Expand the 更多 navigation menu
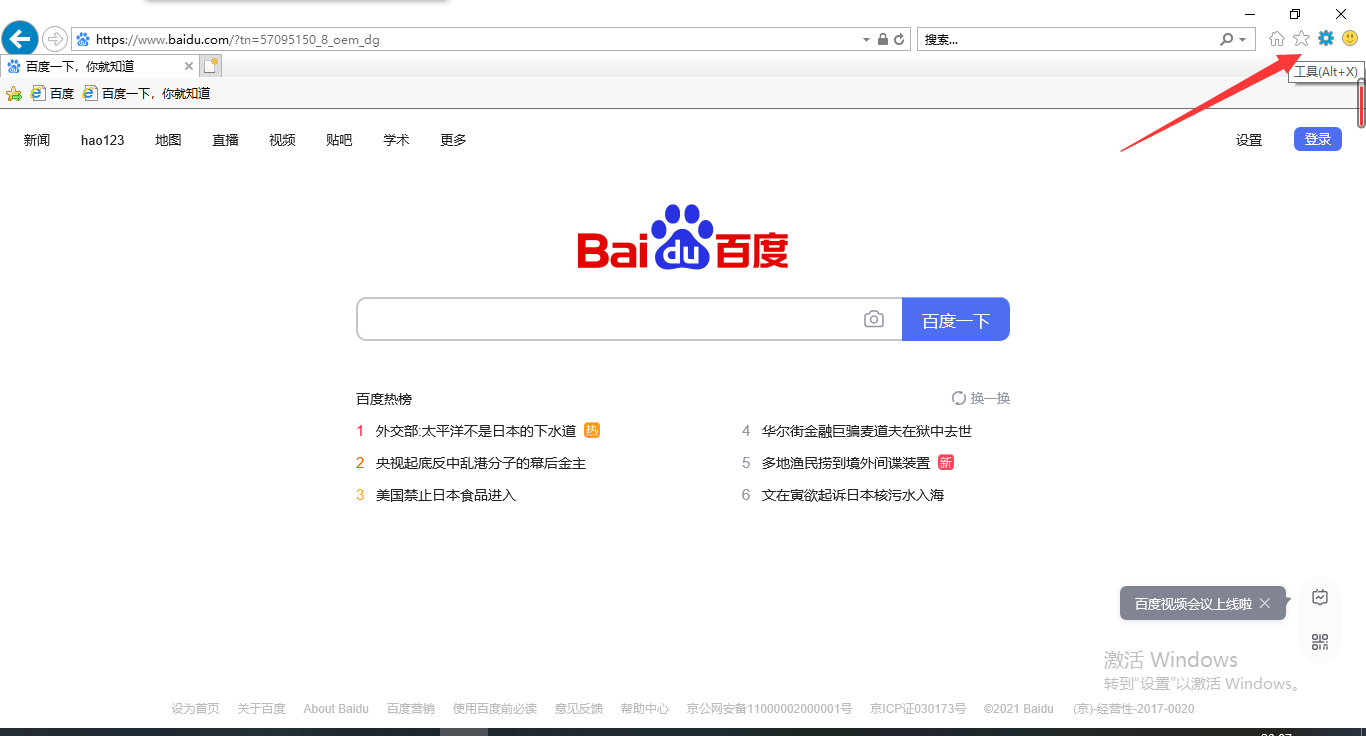This screenshot has height=736, width=1366. pyautogui.click(x=452, y=140)
